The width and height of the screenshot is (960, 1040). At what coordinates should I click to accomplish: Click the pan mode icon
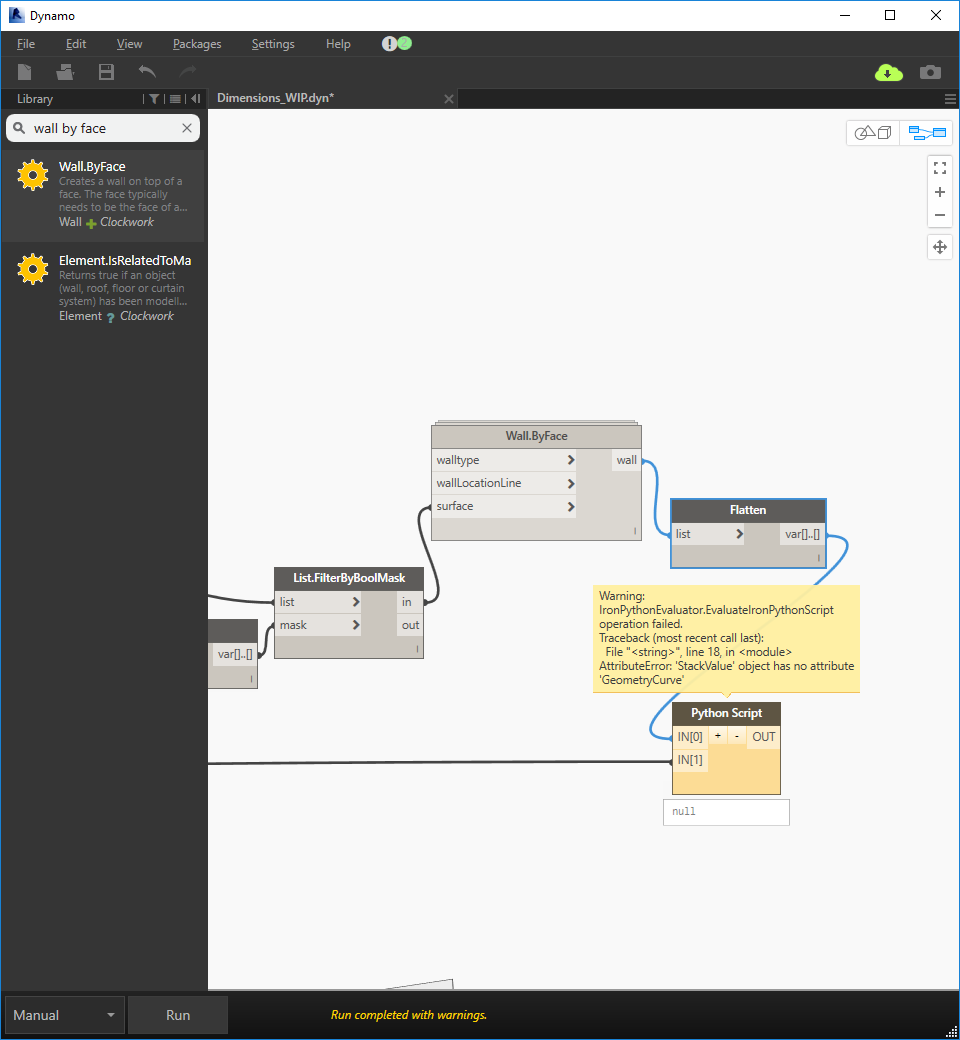[x=939, y=247]
